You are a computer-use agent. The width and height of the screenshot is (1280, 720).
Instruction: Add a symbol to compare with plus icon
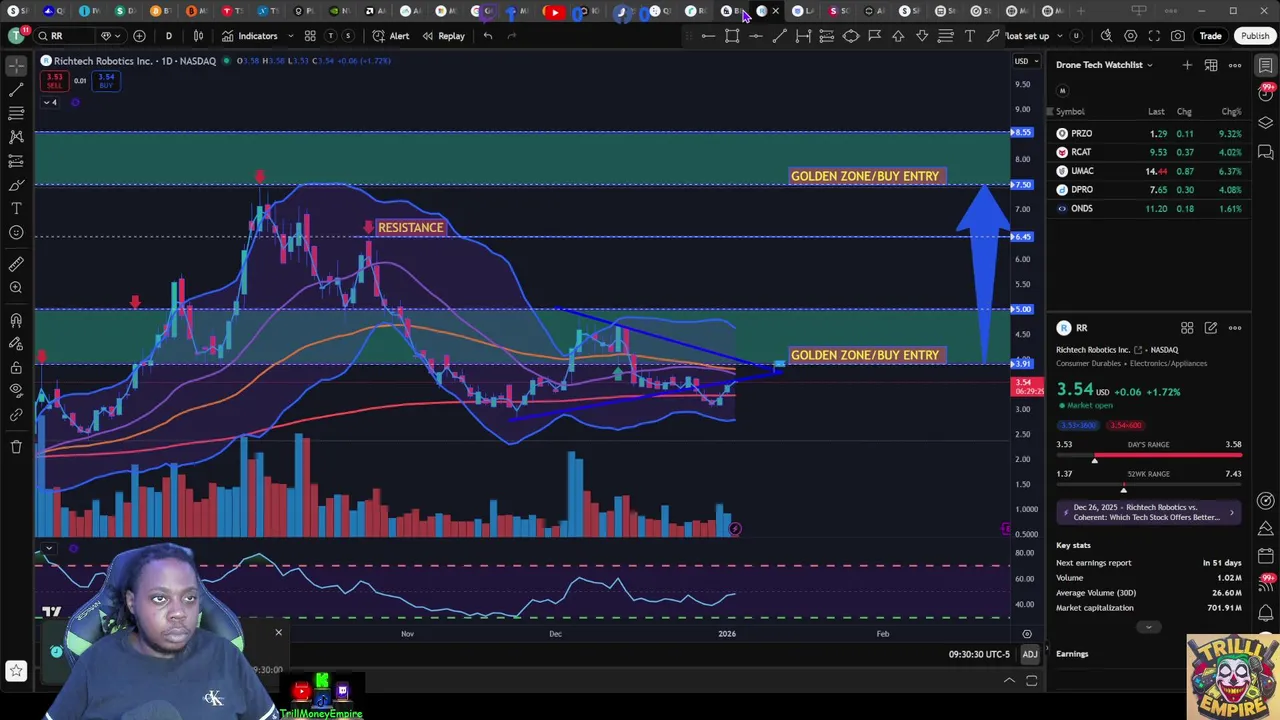(139, 36)
